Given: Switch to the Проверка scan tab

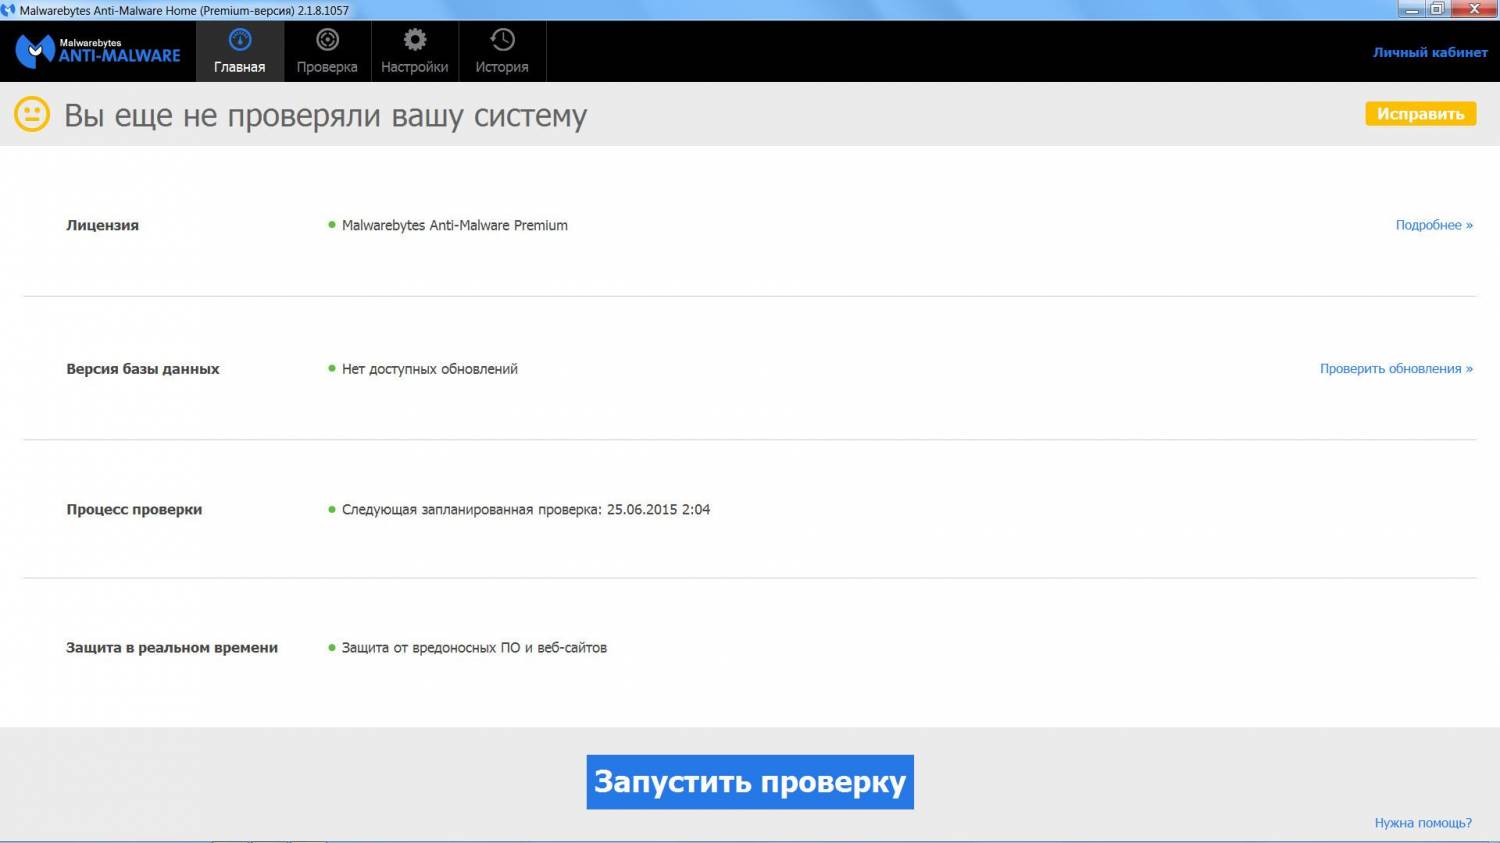Looking at the screenshot, I should tap(327, 51).
